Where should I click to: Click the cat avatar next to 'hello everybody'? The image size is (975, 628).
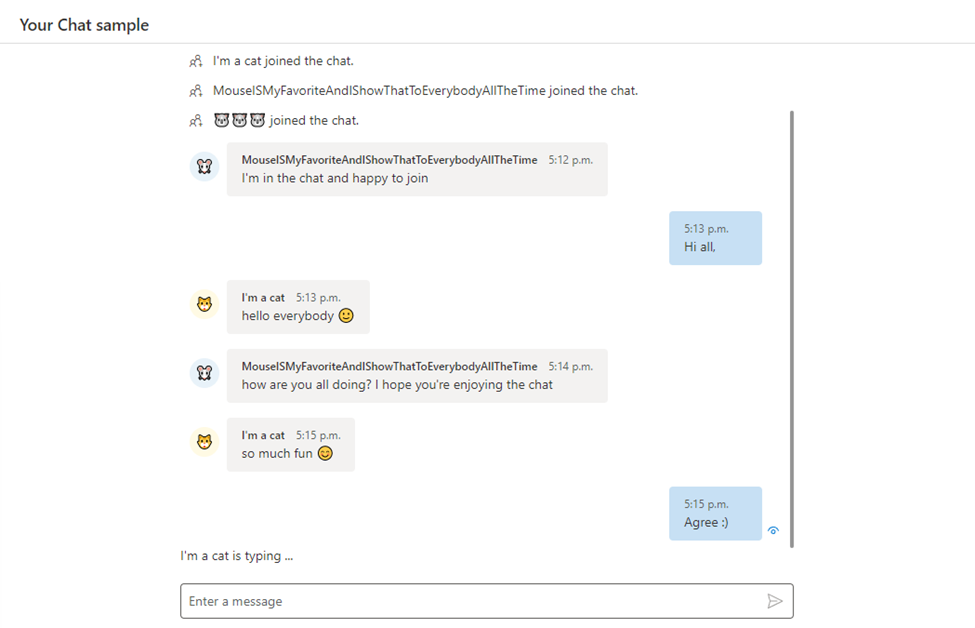click(x=205, y=305)
